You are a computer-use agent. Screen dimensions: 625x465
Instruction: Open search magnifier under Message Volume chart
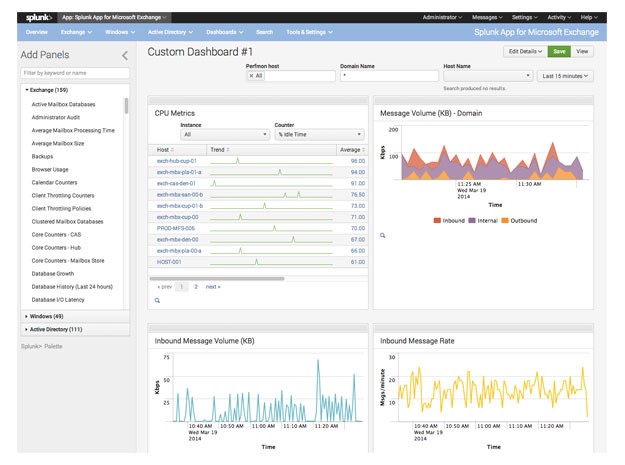[383, 235]
